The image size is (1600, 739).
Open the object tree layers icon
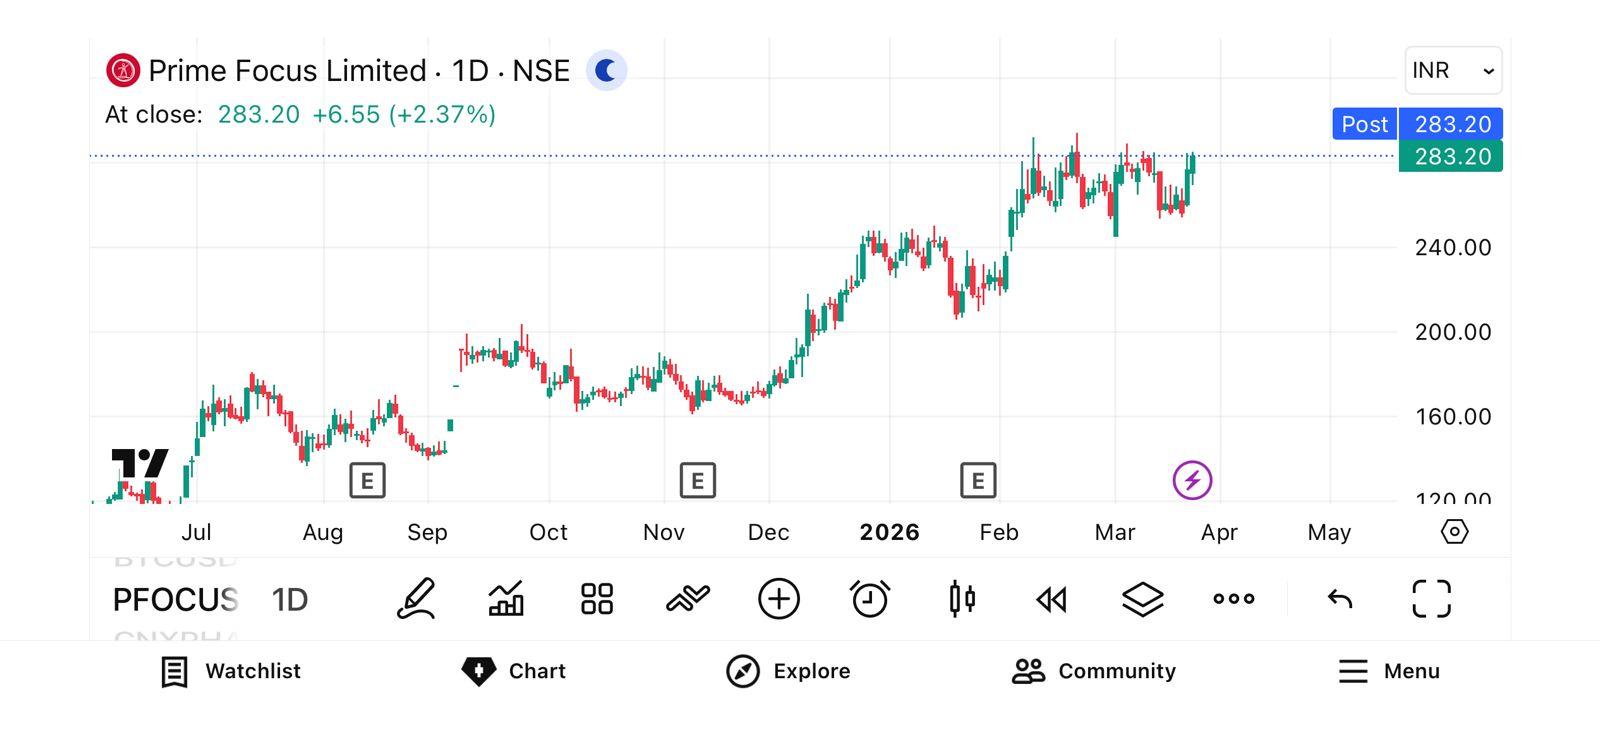(1142, 599)
